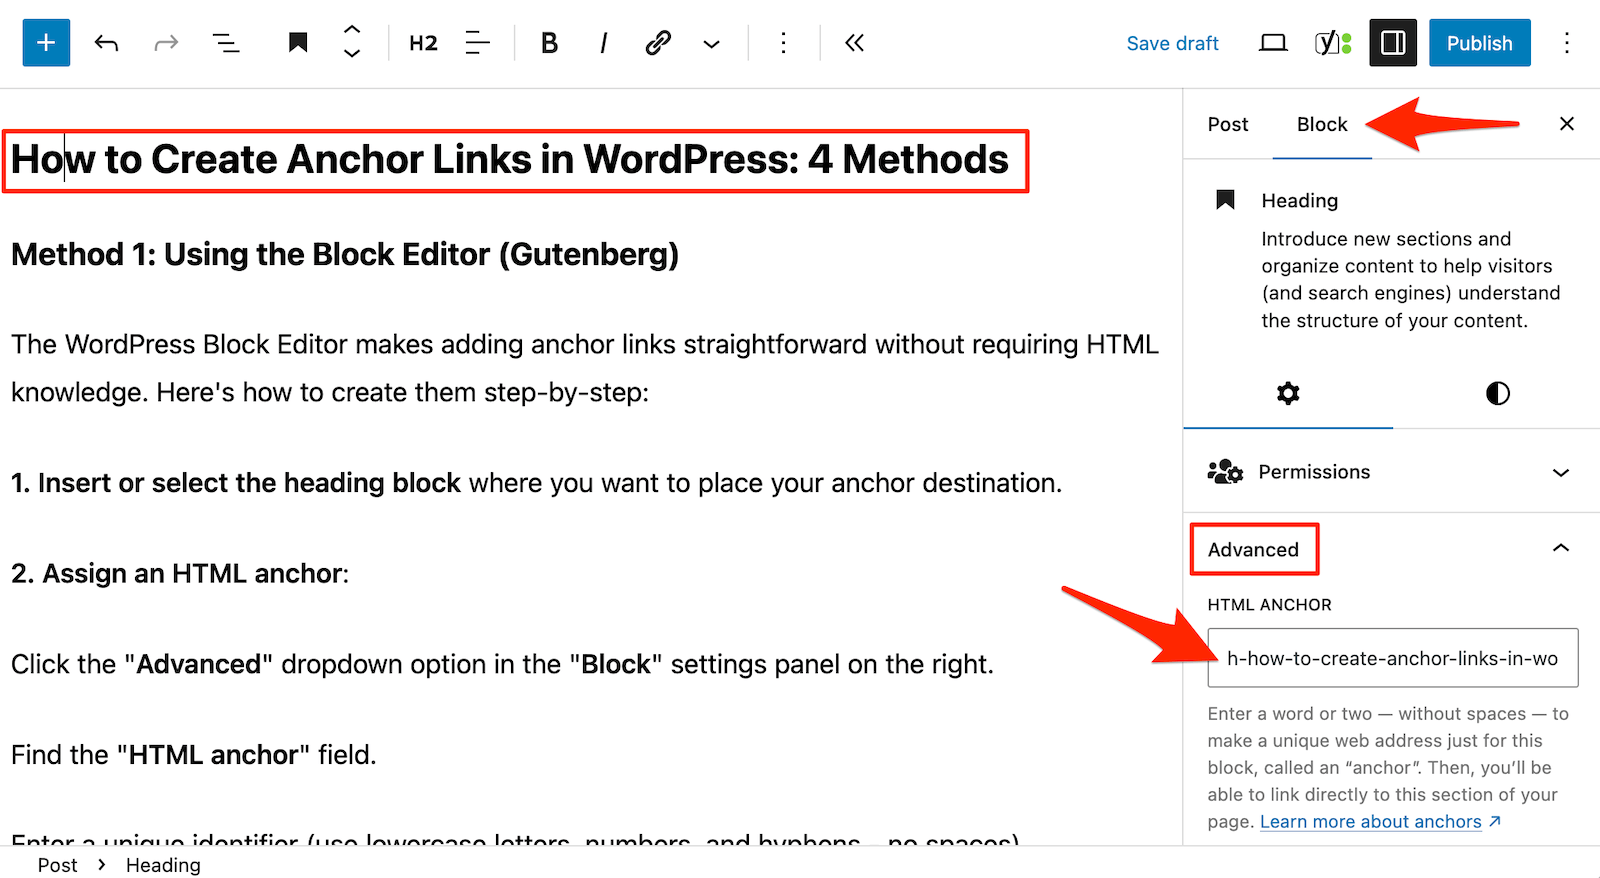Click the Heading block description text
Viewport: 1600px width, 878px height.
(x=1410, y=280)
